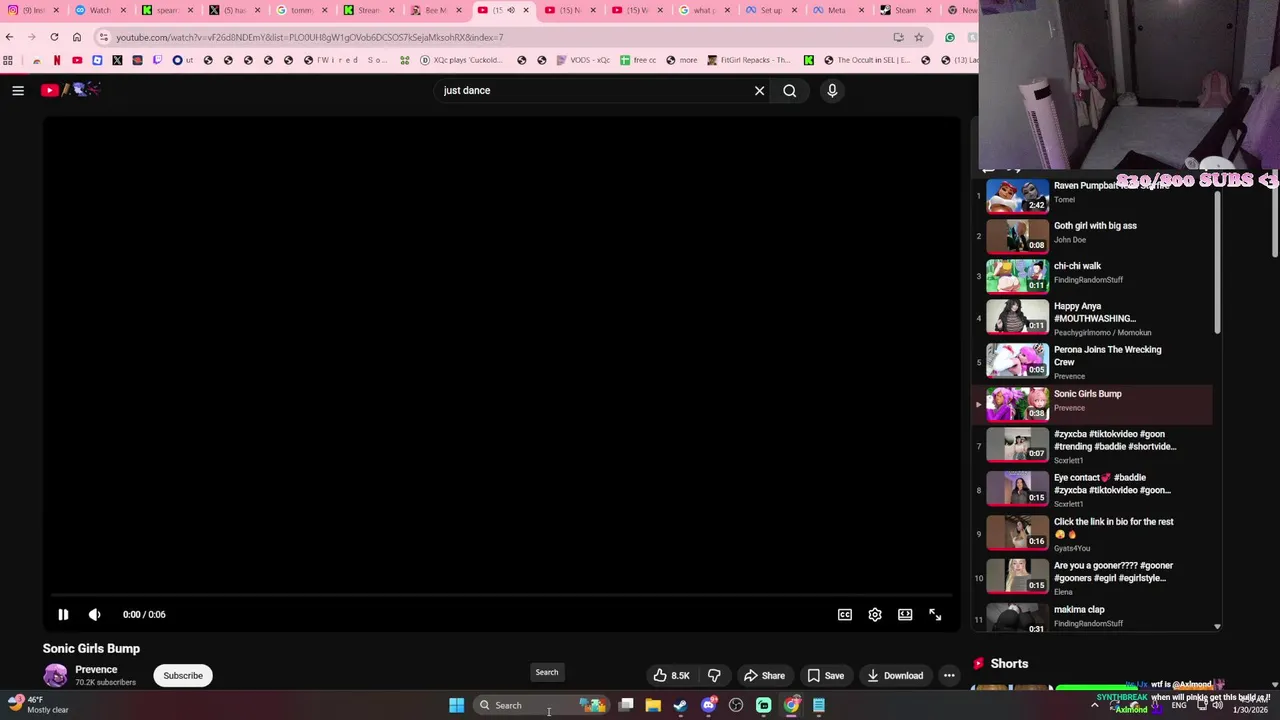Pause the Sonic Girls Bump video
This screenshot has width=1280, height=720.
click(x=62, y=615)
